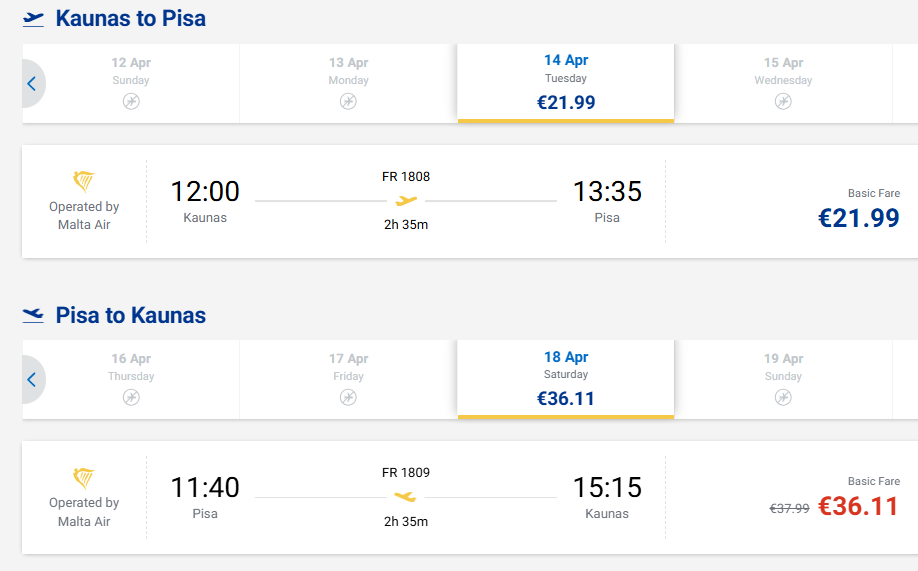
Task: Go to previous dates for Pisa to Kaunas
Action: (32, 380)
